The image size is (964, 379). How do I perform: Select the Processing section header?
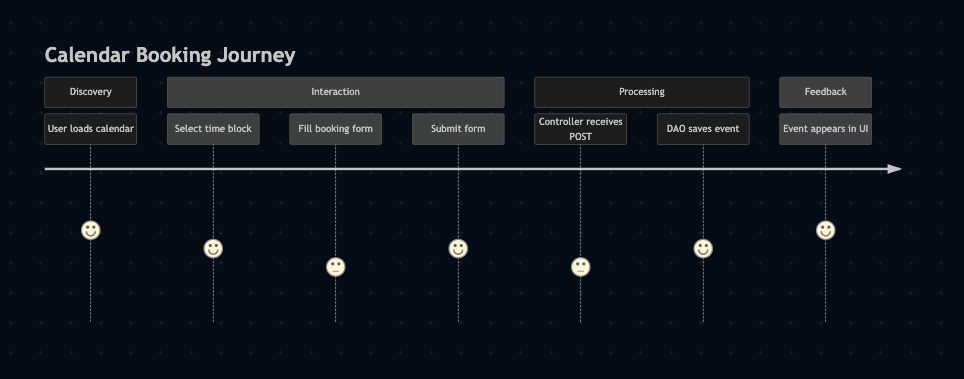pos(642,92)
